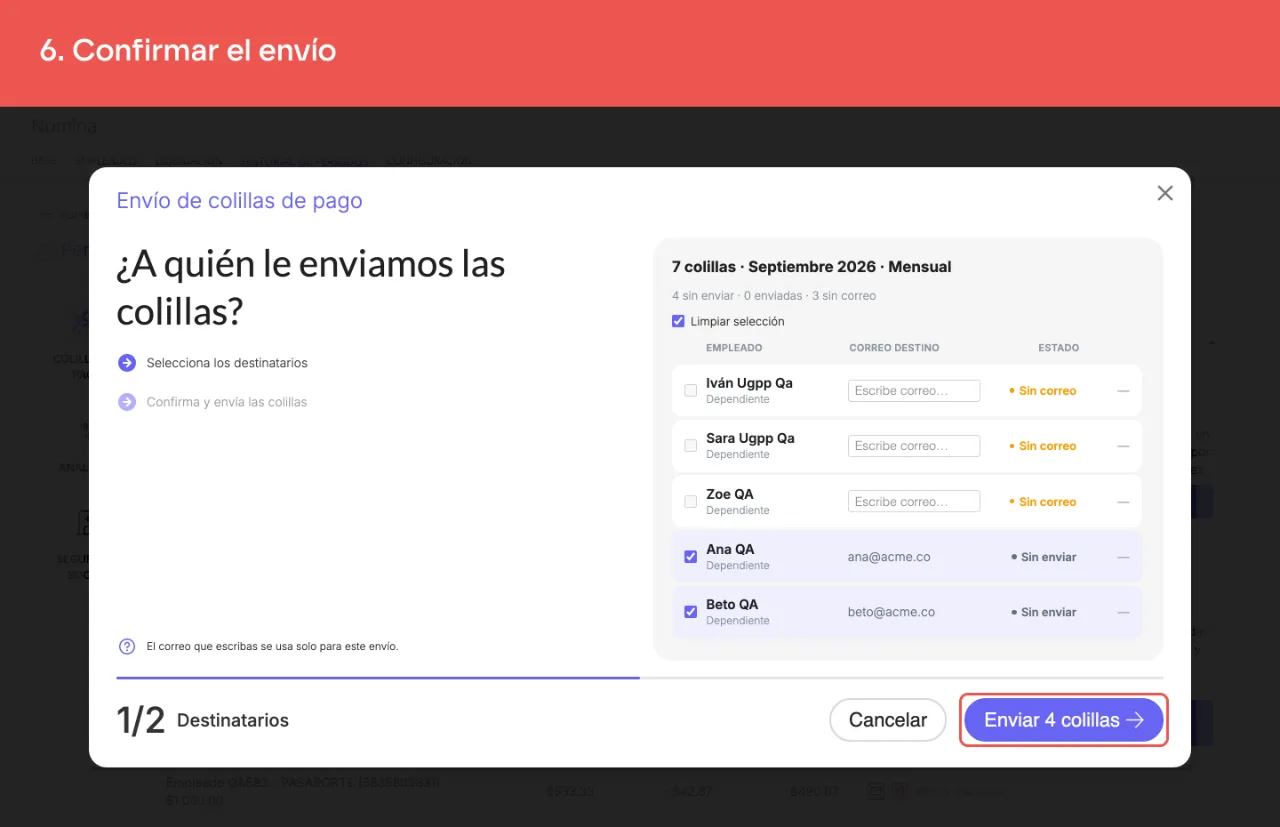This screenshot has width=1280, height=827.
Task: Click the CORREO DESTINO column header
Action: (x=894, y=348)
